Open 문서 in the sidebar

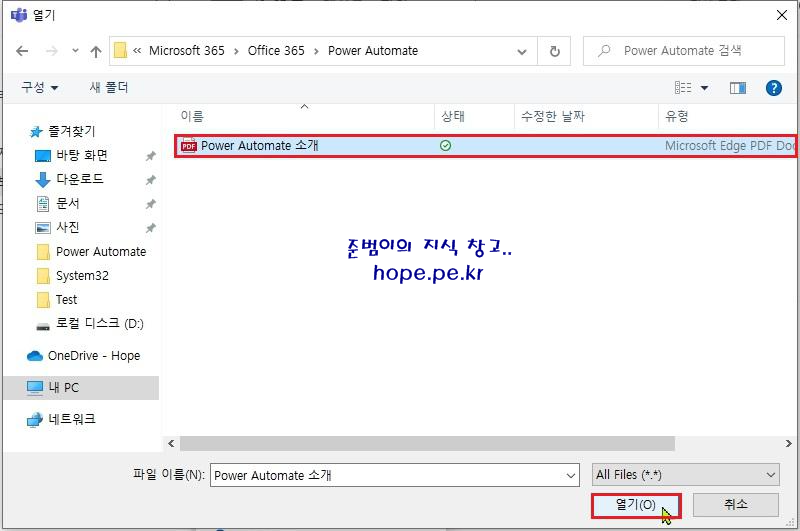(68, 203)
